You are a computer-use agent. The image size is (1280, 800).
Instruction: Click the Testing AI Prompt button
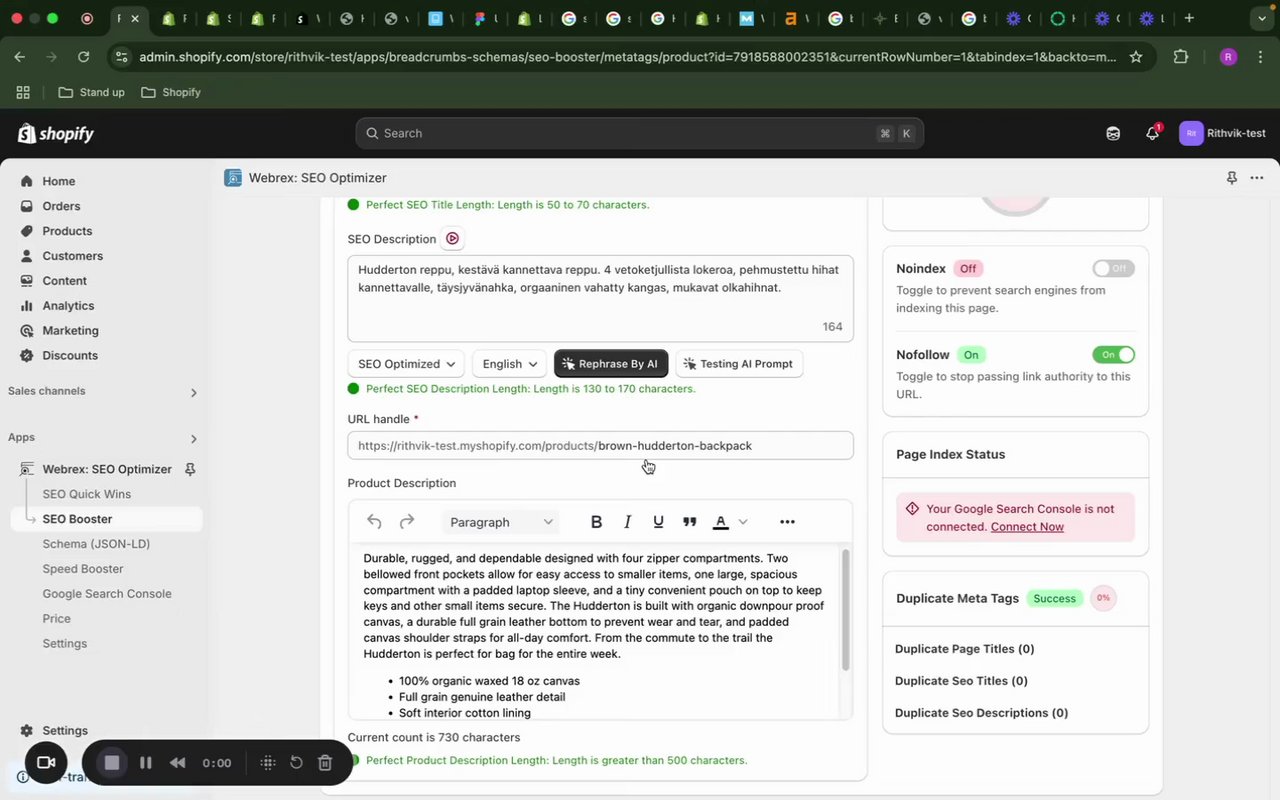point(739,364)
